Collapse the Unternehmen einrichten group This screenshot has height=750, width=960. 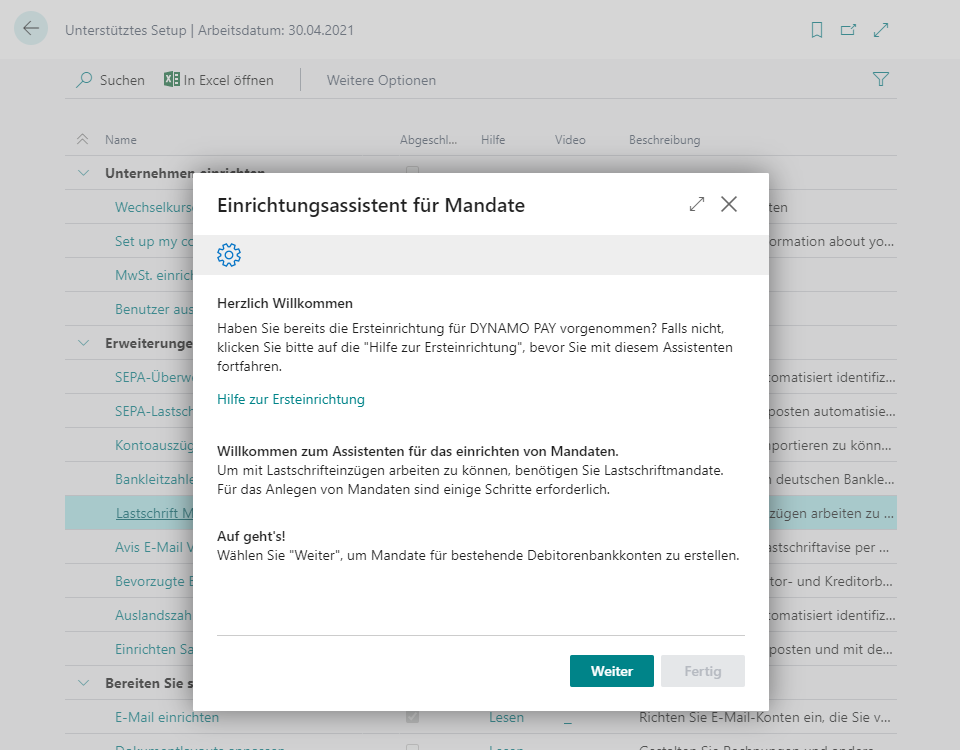[83, 172]
